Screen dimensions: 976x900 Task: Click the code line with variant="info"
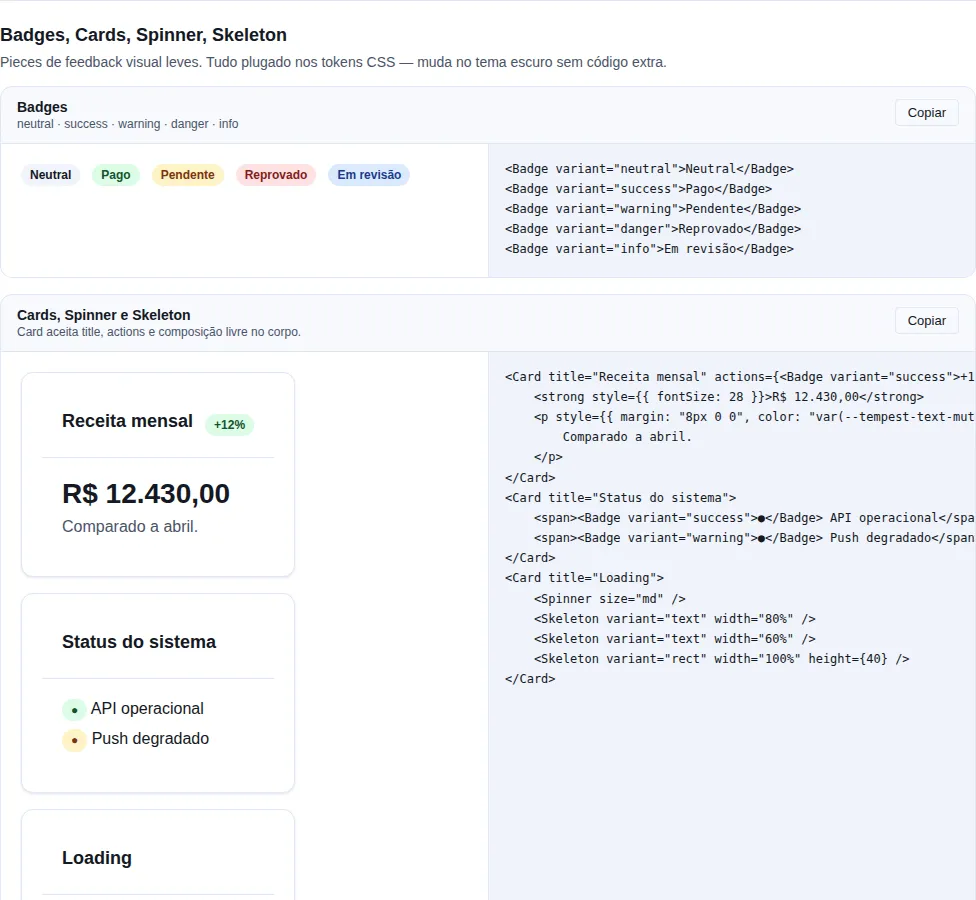649,248
